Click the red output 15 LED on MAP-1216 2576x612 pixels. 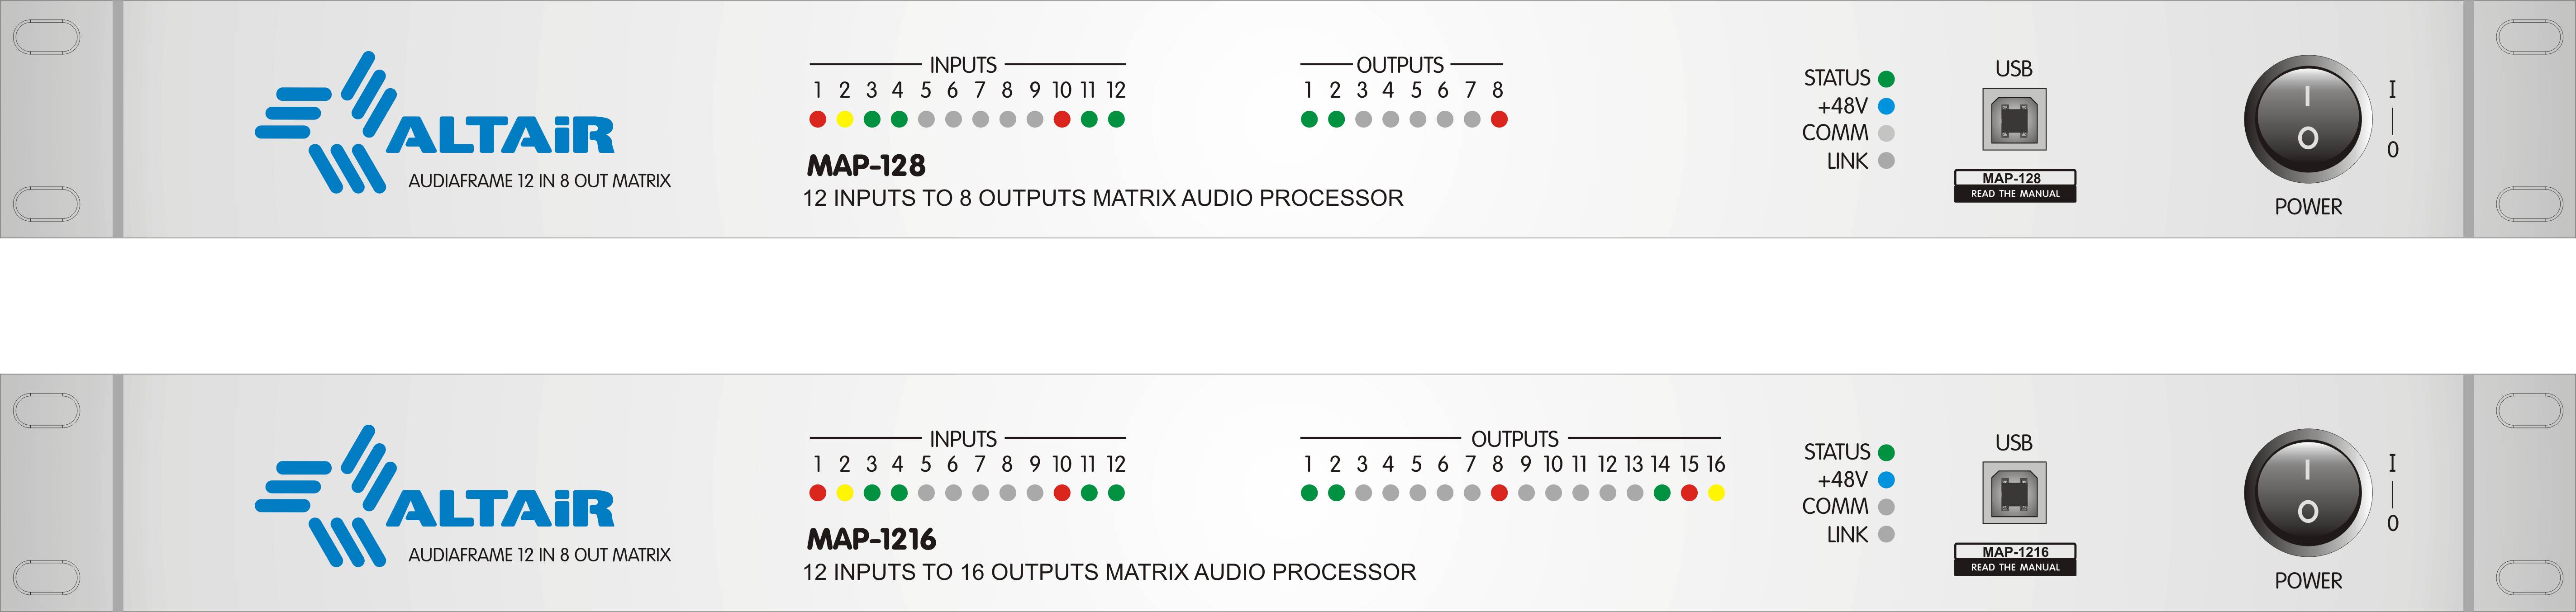click(x=1689, y=493)
